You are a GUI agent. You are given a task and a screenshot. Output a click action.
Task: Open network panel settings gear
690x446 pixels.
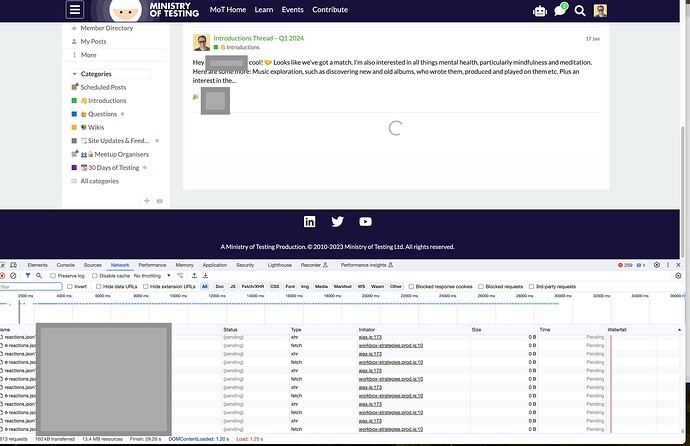tap(678, 276)
